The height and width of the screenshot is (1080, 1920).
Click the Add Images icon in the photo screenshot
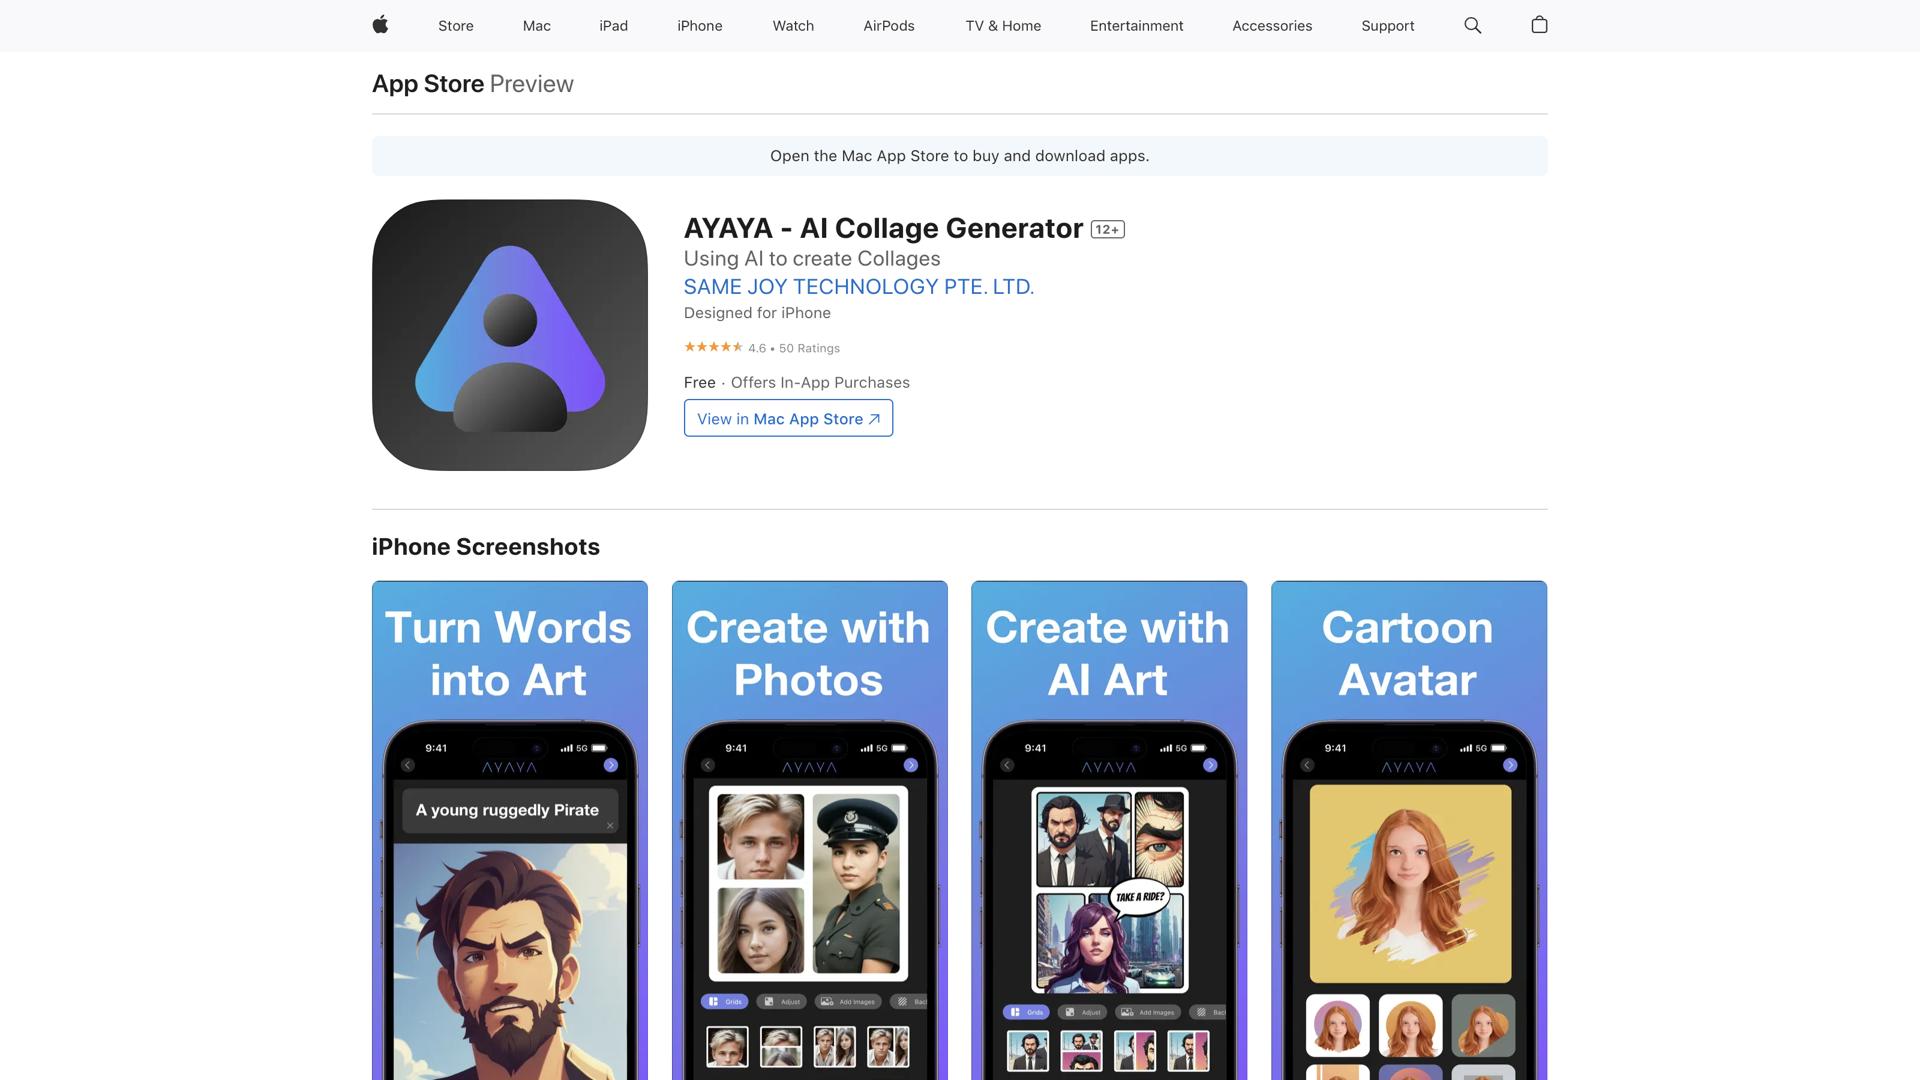(848, 1001)
